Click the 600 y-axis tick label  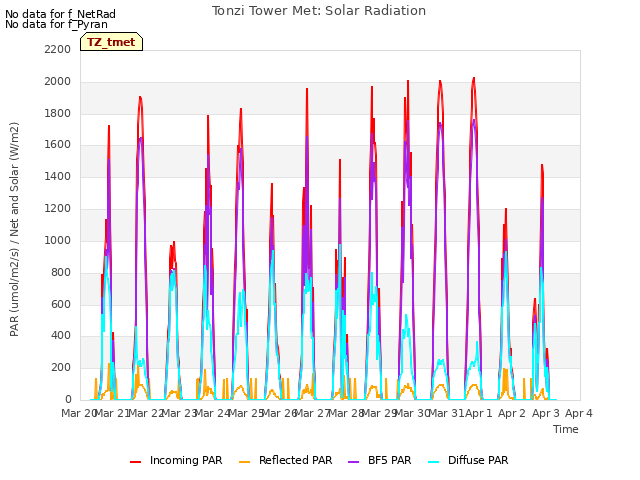61,304
